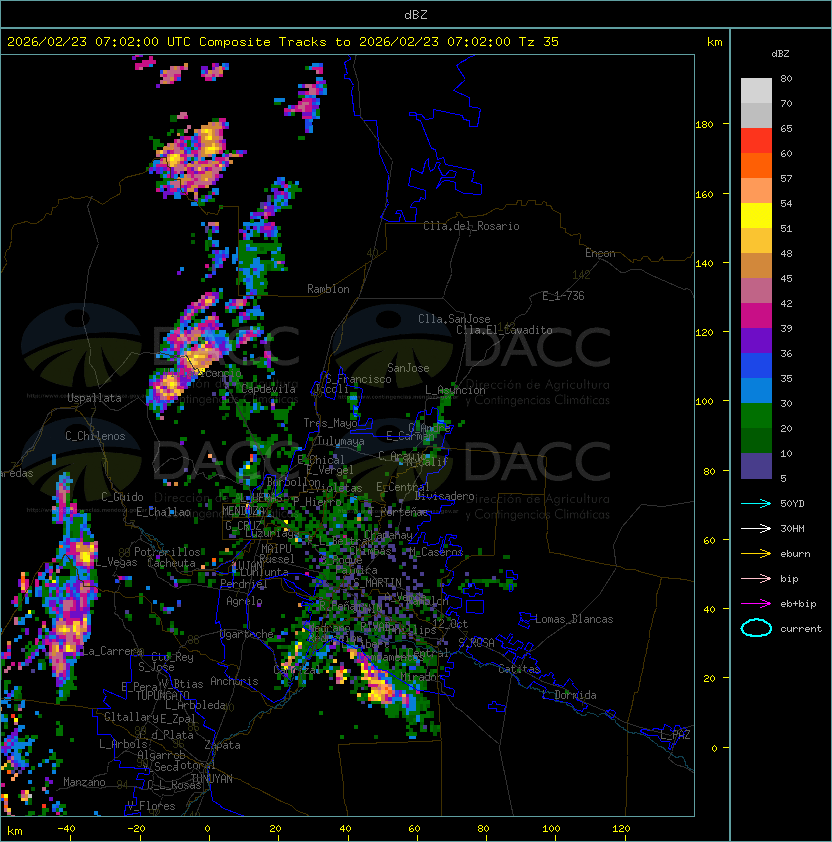This screenshot has height=842, width=832.
Task: Click the 'Potrerillos' map label
Action: [x=167, y=552]
